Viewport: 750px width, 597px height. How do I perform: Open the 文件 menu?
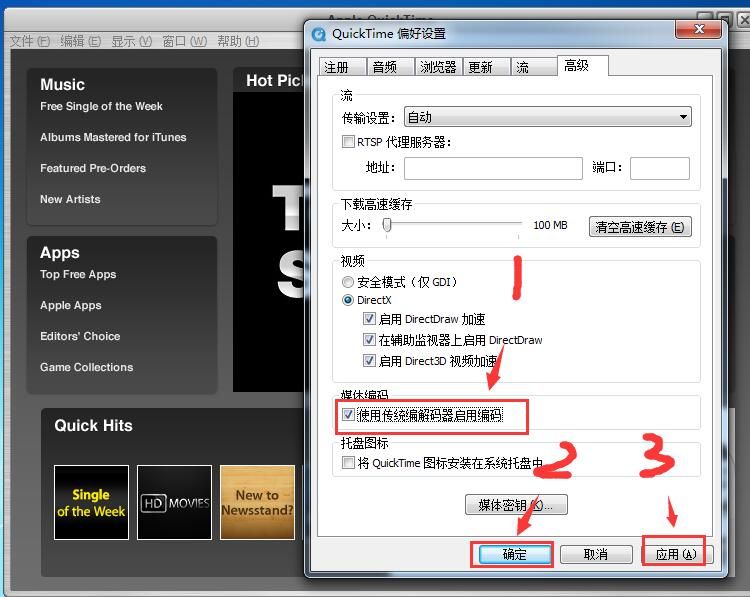click(29, 41)
